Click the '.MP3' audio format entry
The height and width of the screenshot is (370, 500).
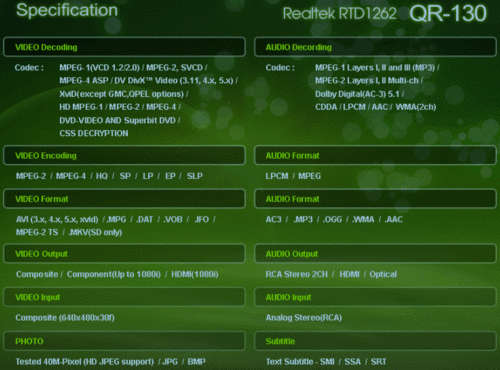(303, 220)
